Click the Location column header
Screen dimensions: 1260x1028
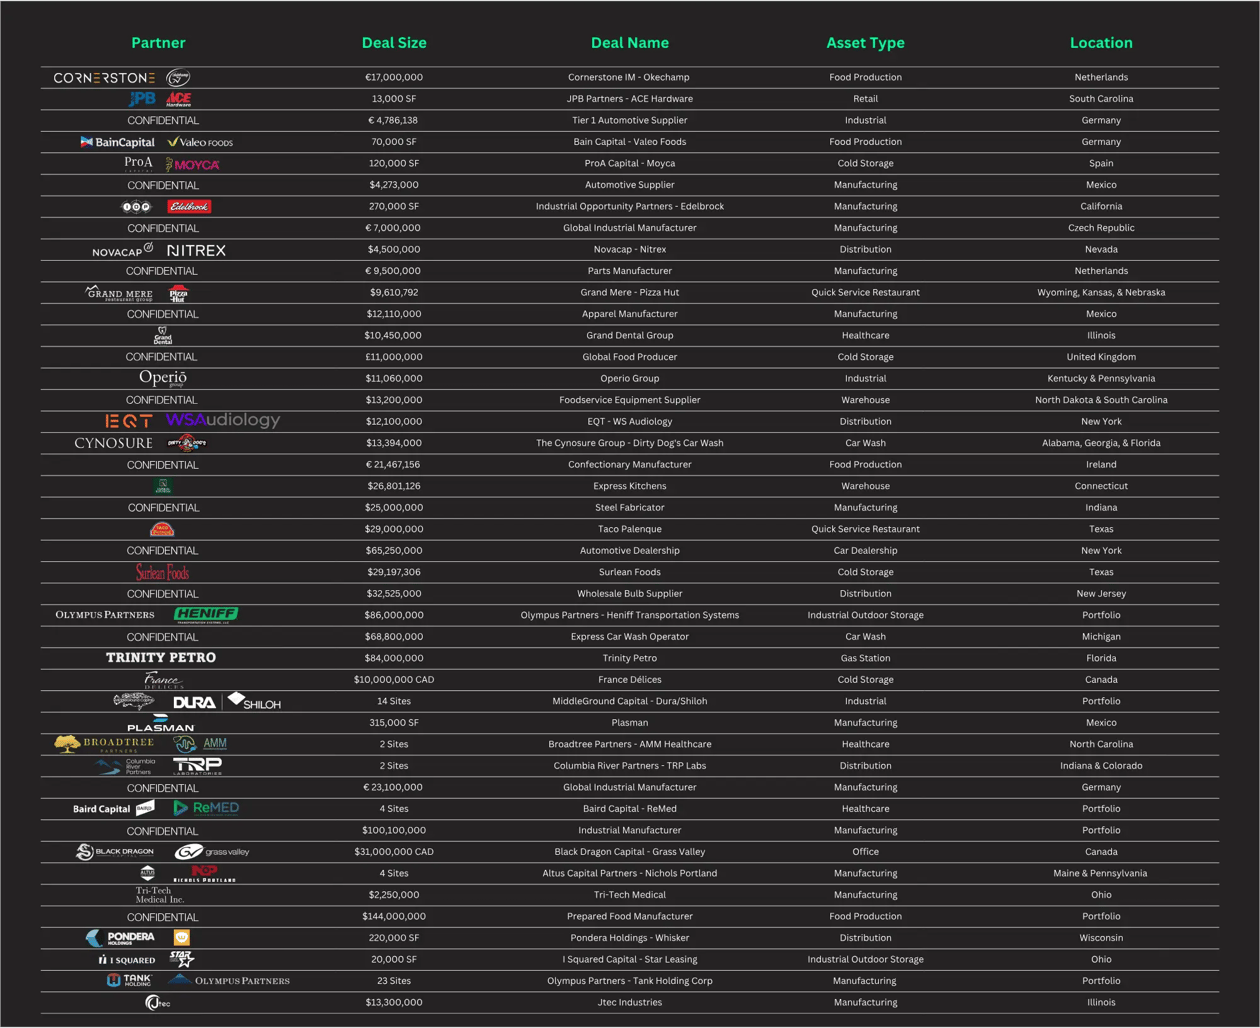[x=1101, y=43]
